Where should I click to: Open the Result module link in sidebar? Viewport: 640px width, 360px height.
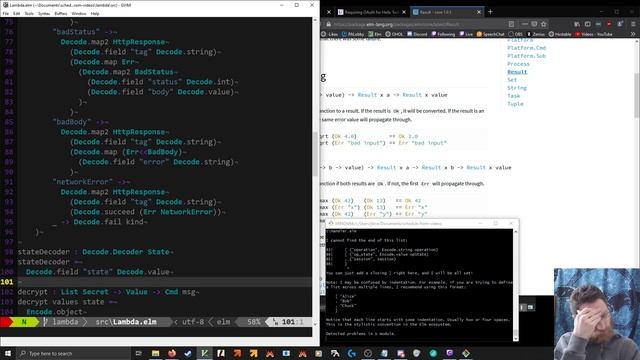coord(517,72)
